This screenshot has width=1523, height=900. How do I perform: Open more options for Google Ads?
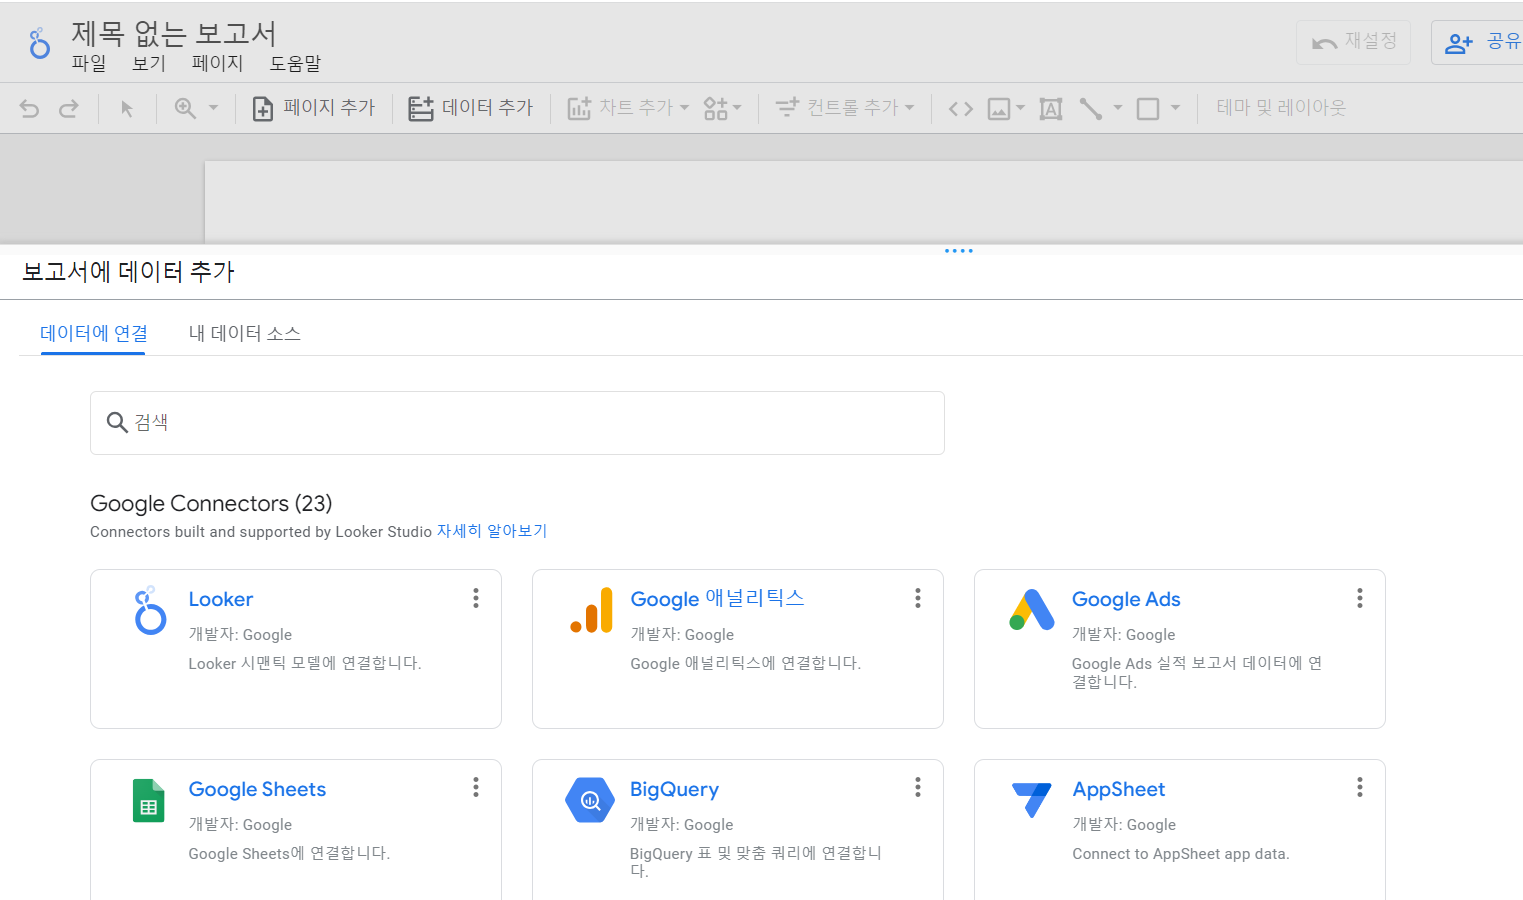tap(1360, 598)
